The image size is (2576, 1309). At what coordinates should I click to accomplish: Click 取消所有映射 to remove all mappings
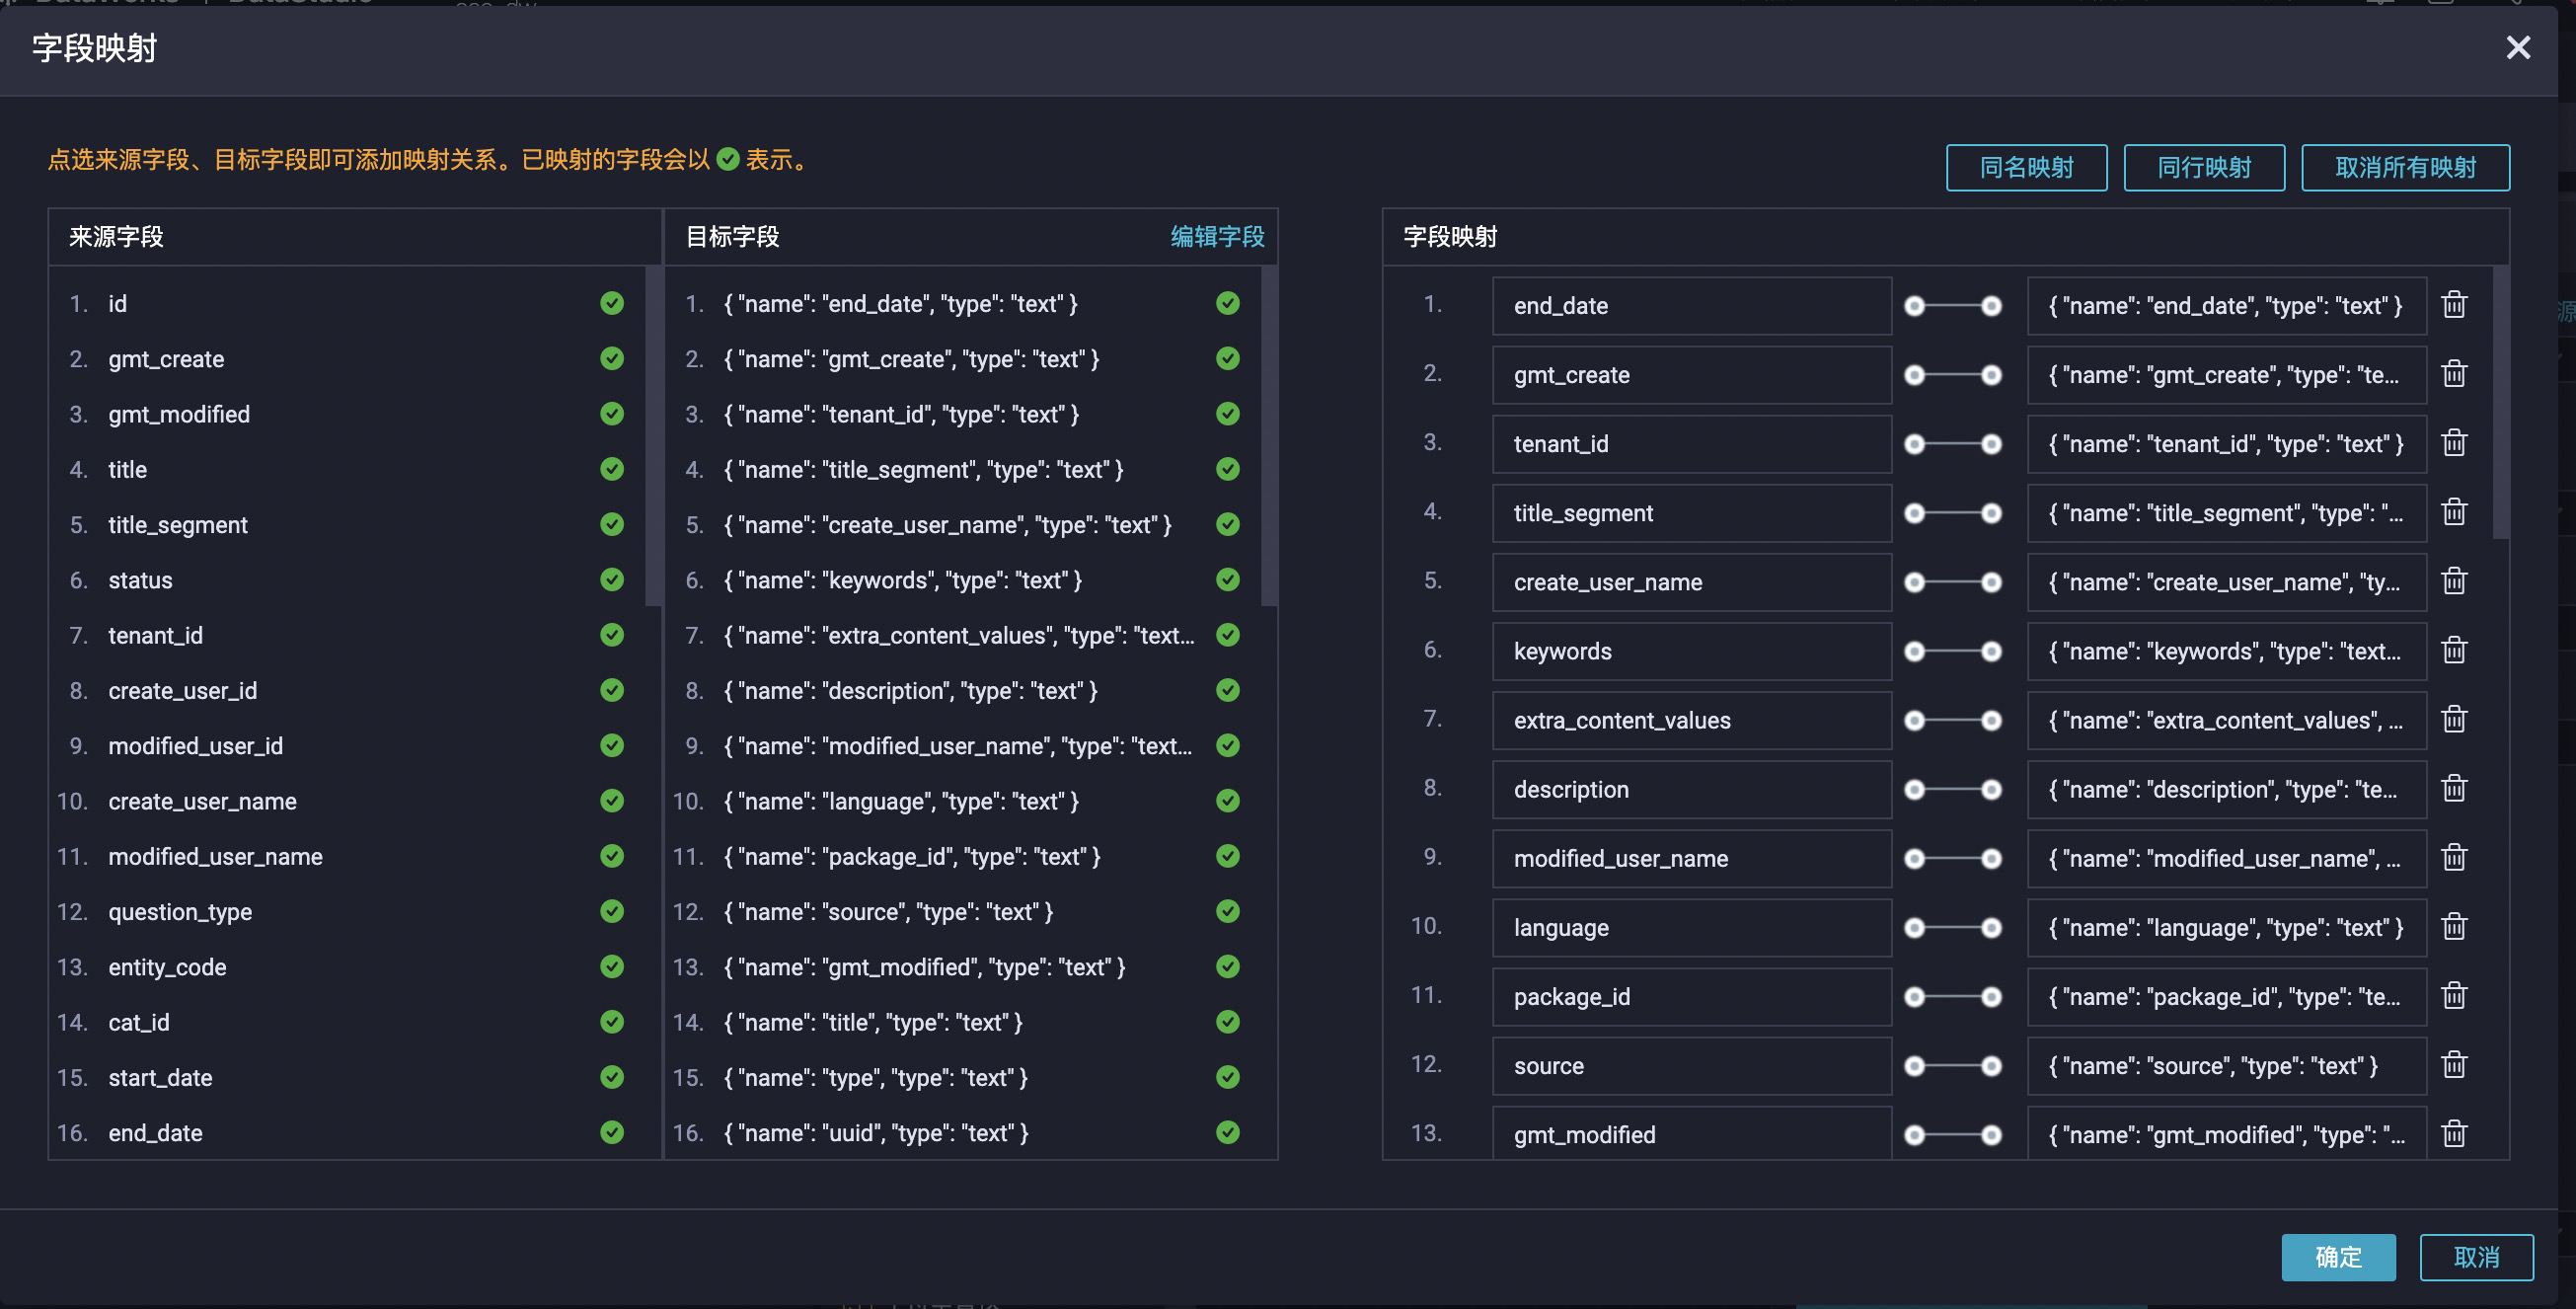coord(2406,167)
